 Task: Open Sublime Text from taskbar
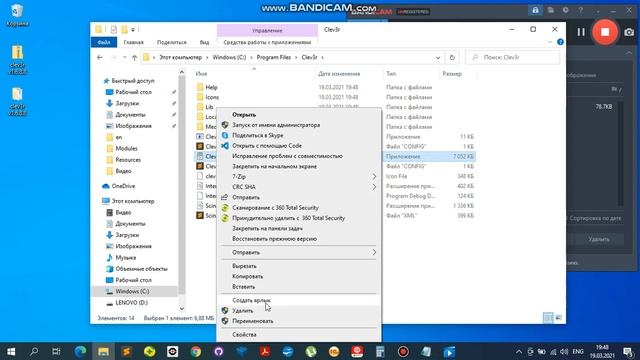click(x=127, y=351)
